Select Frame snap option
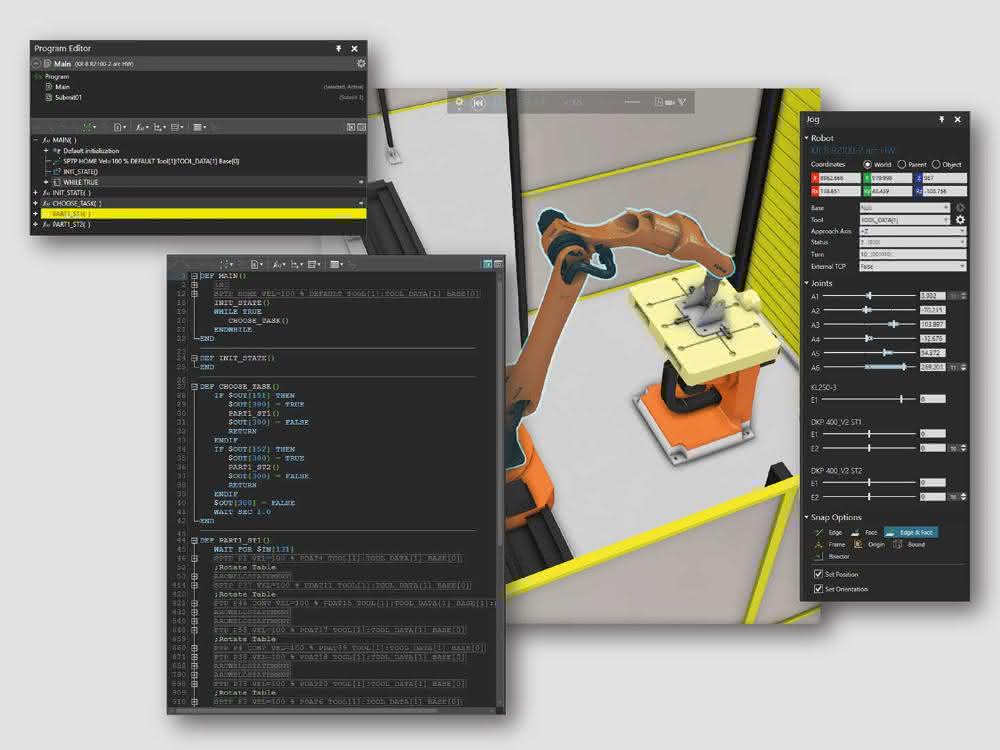 pos(830,545)
